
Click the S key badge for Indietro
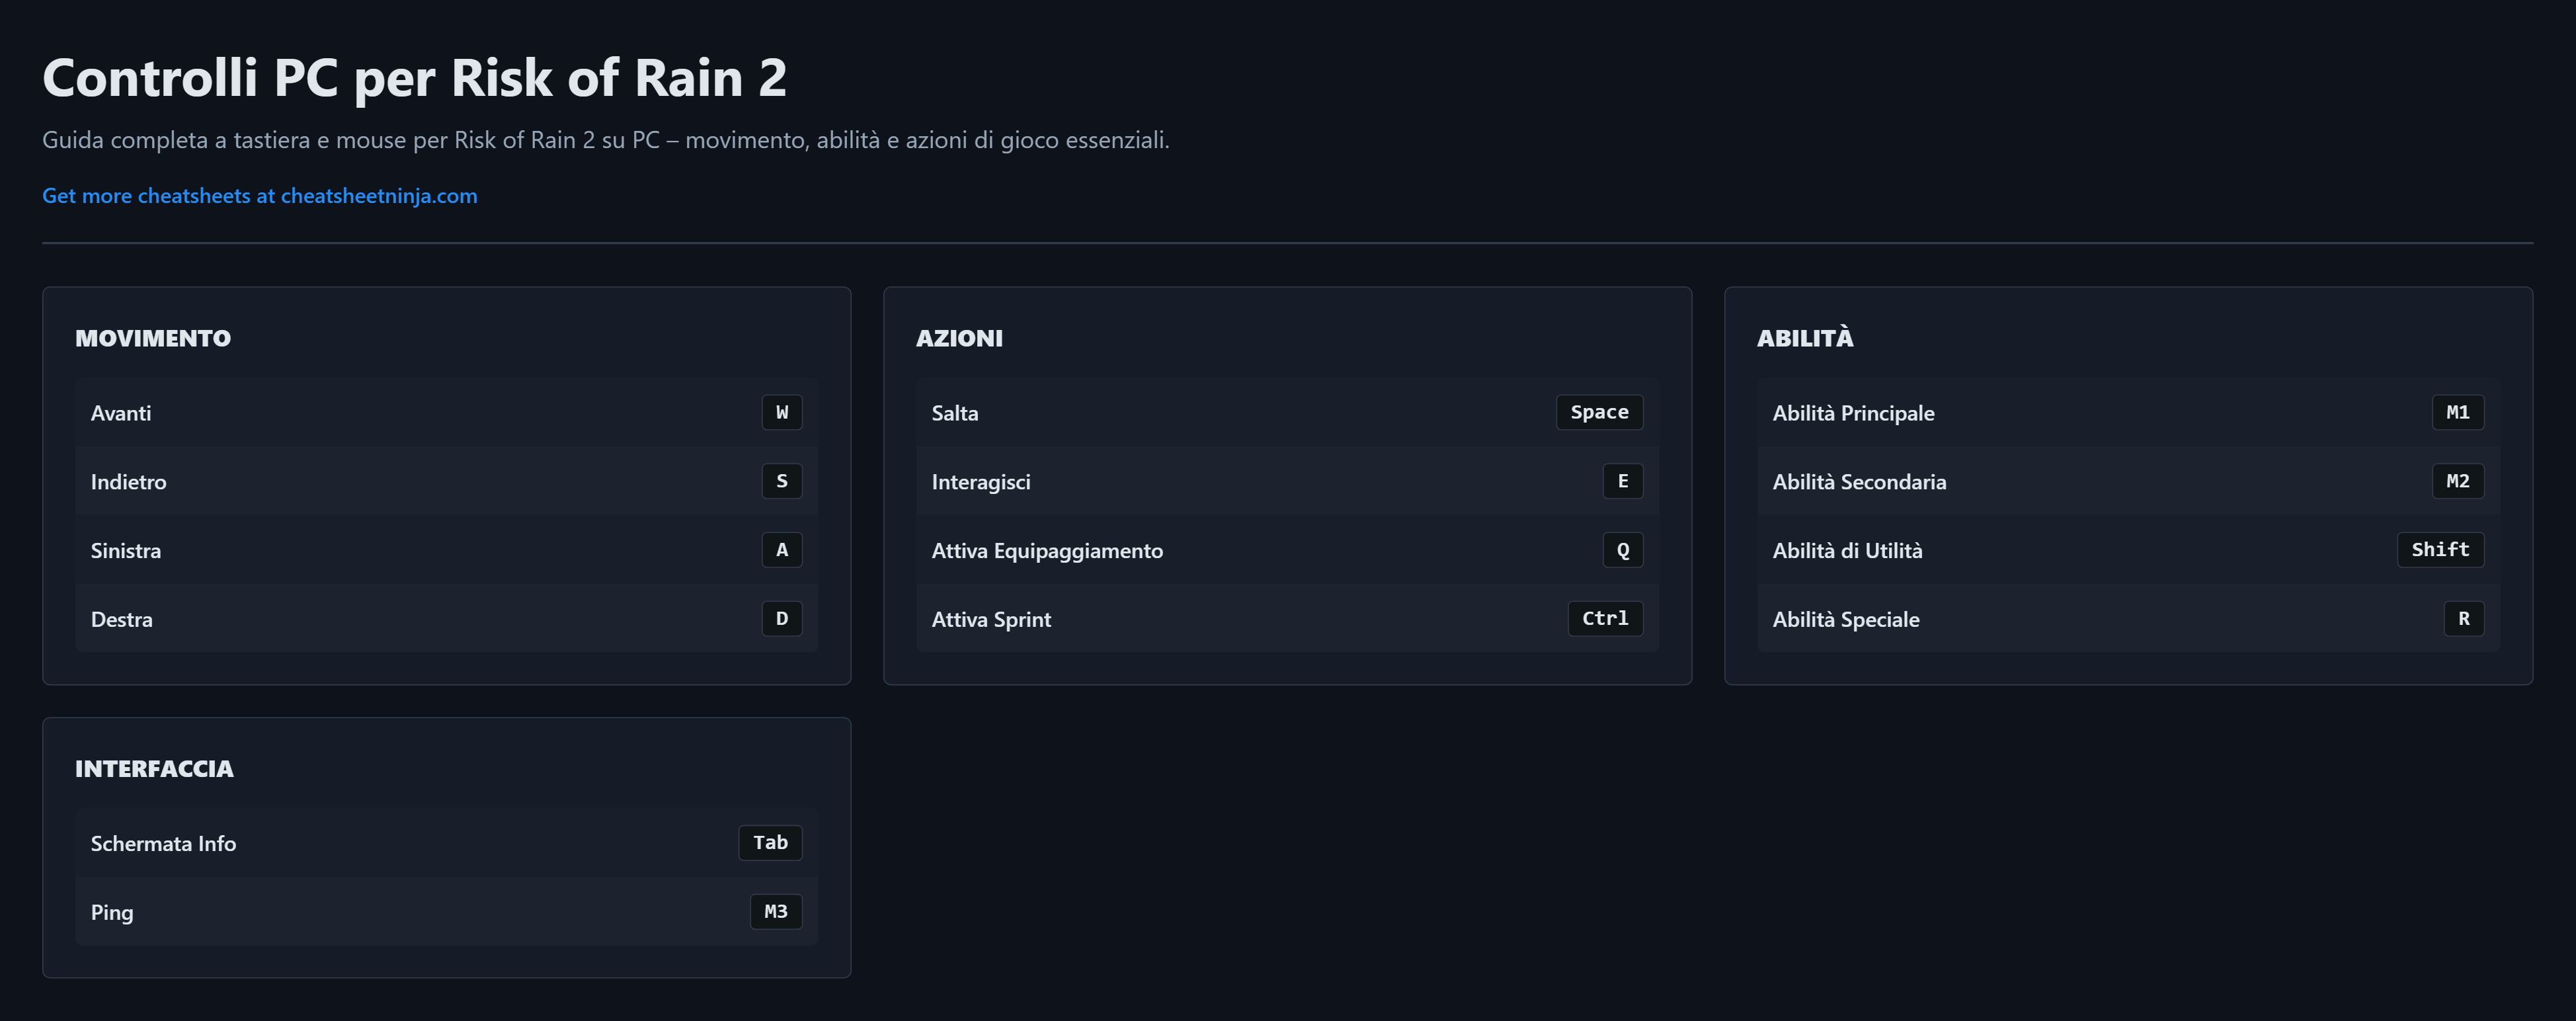[x=781, y=481]
